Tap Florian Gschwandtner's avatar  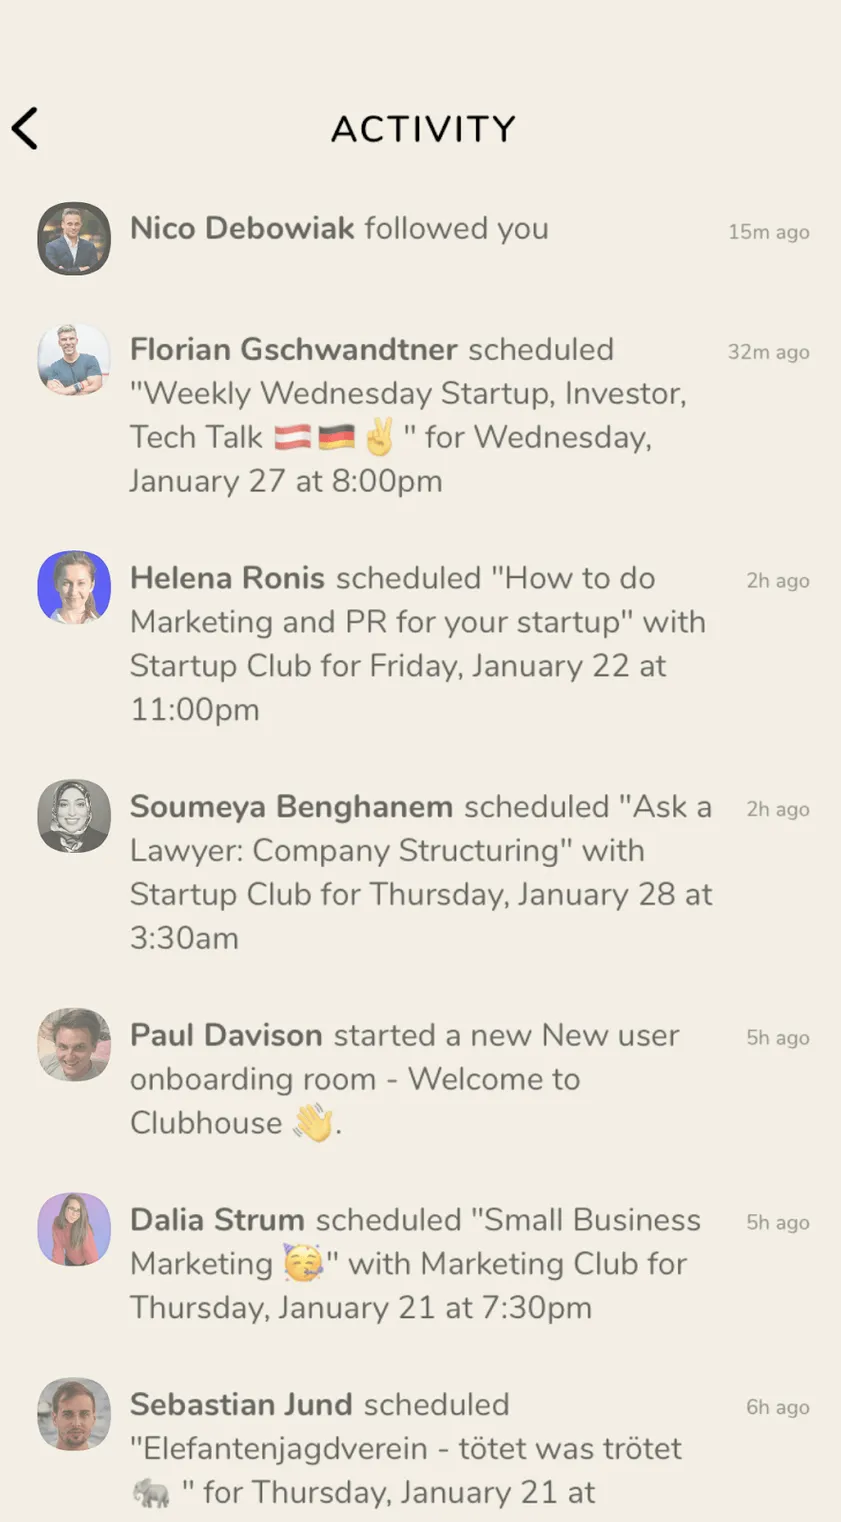[x=74, y=360]
